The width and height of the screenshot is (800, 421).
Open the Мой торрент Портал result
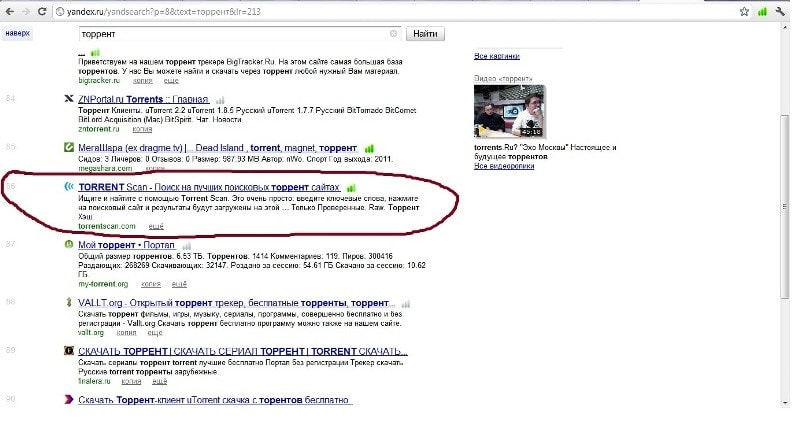(127, 245)
